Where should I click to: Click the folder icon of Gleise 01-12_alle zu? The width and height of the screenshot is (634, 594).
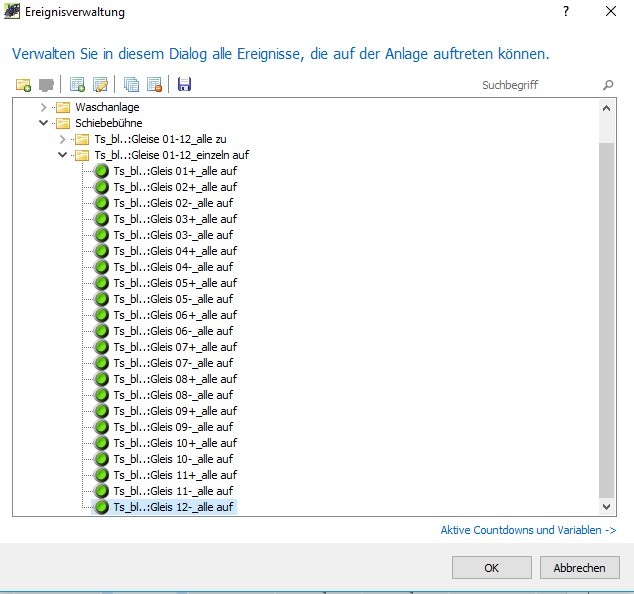(x=82, y=139)
